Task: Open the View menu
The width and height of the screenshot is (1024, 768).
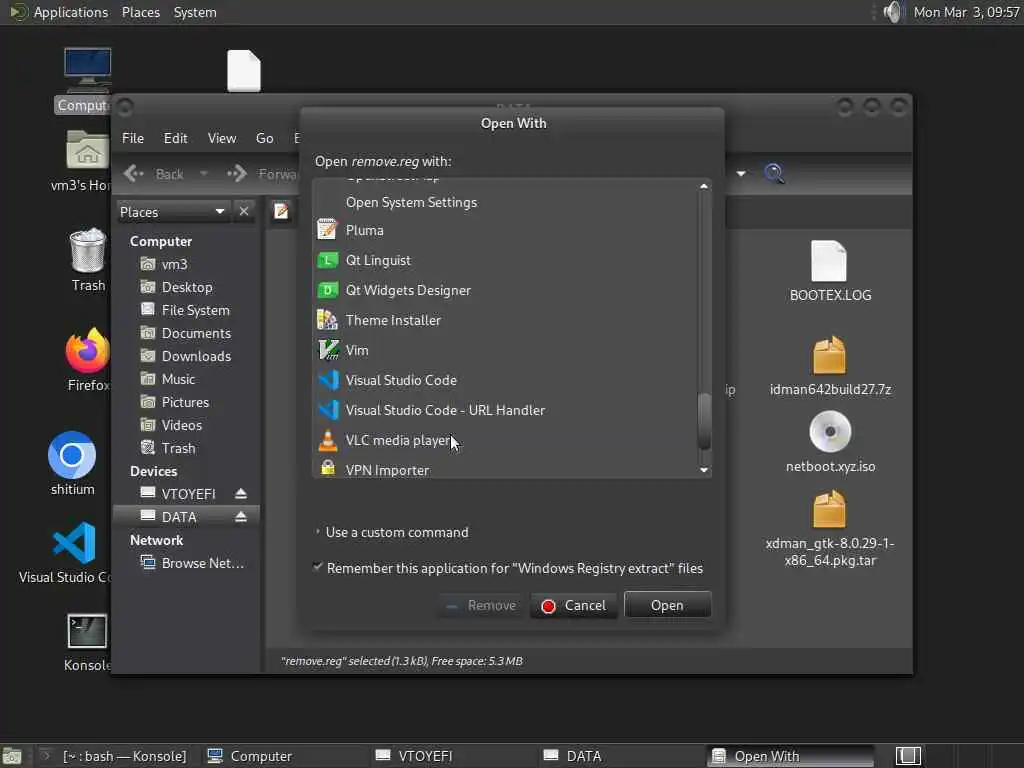Action: pos(221,138)
